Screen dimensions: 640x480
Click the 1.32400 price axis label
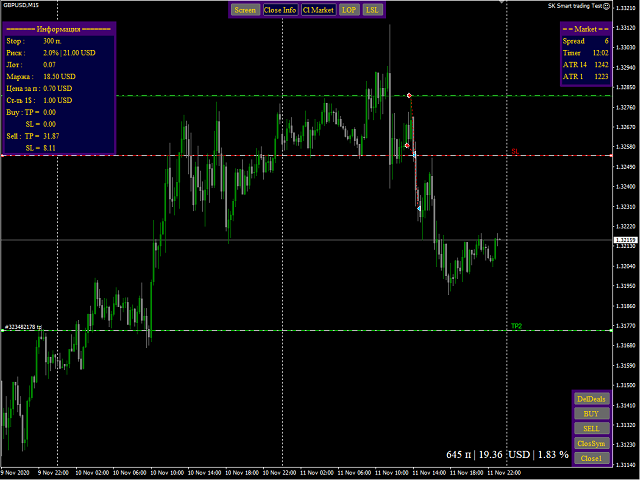tap(625, 187)
